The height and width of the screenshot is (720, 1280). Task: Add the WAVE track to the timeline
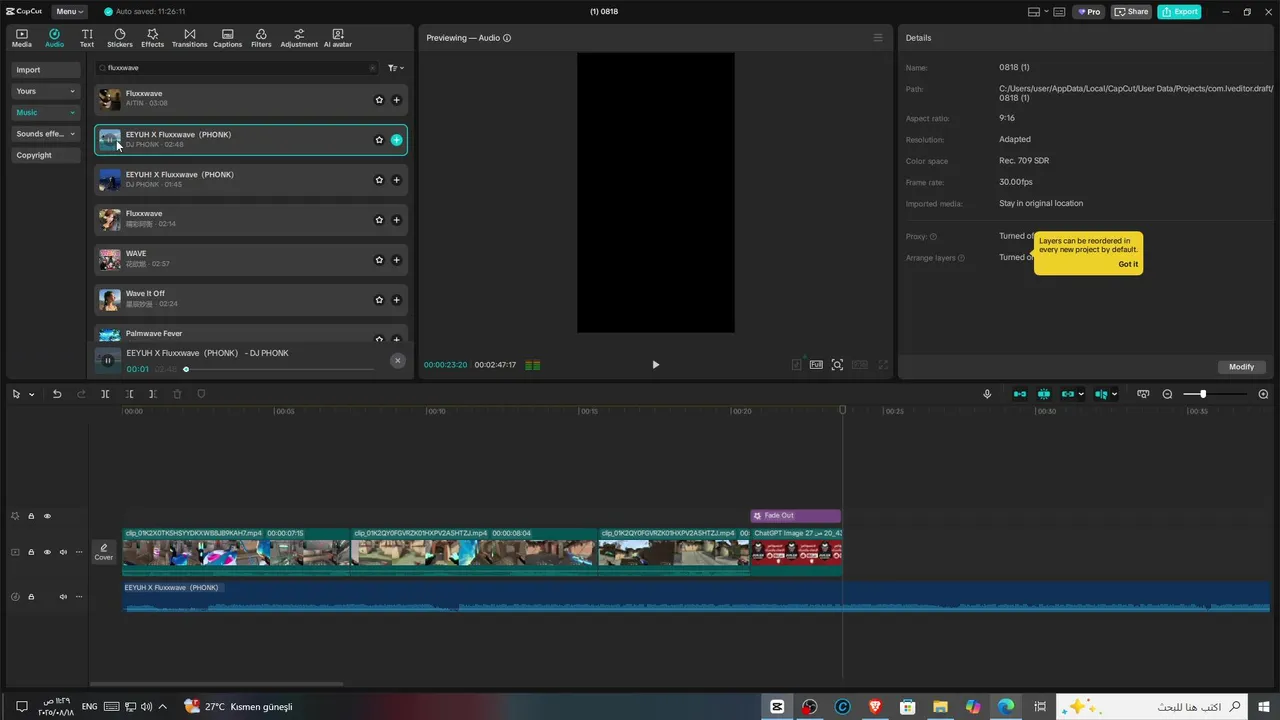pos(397,260)
